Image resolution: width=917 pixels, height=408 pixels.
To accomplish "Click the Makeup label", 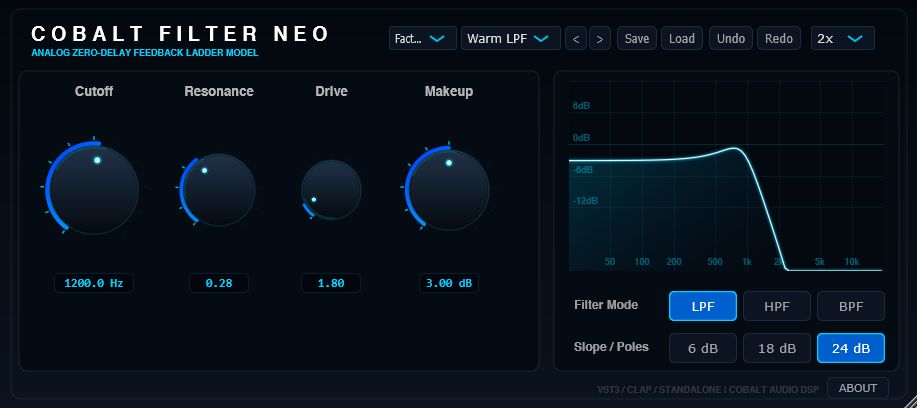I will click(x=449, y=92).
